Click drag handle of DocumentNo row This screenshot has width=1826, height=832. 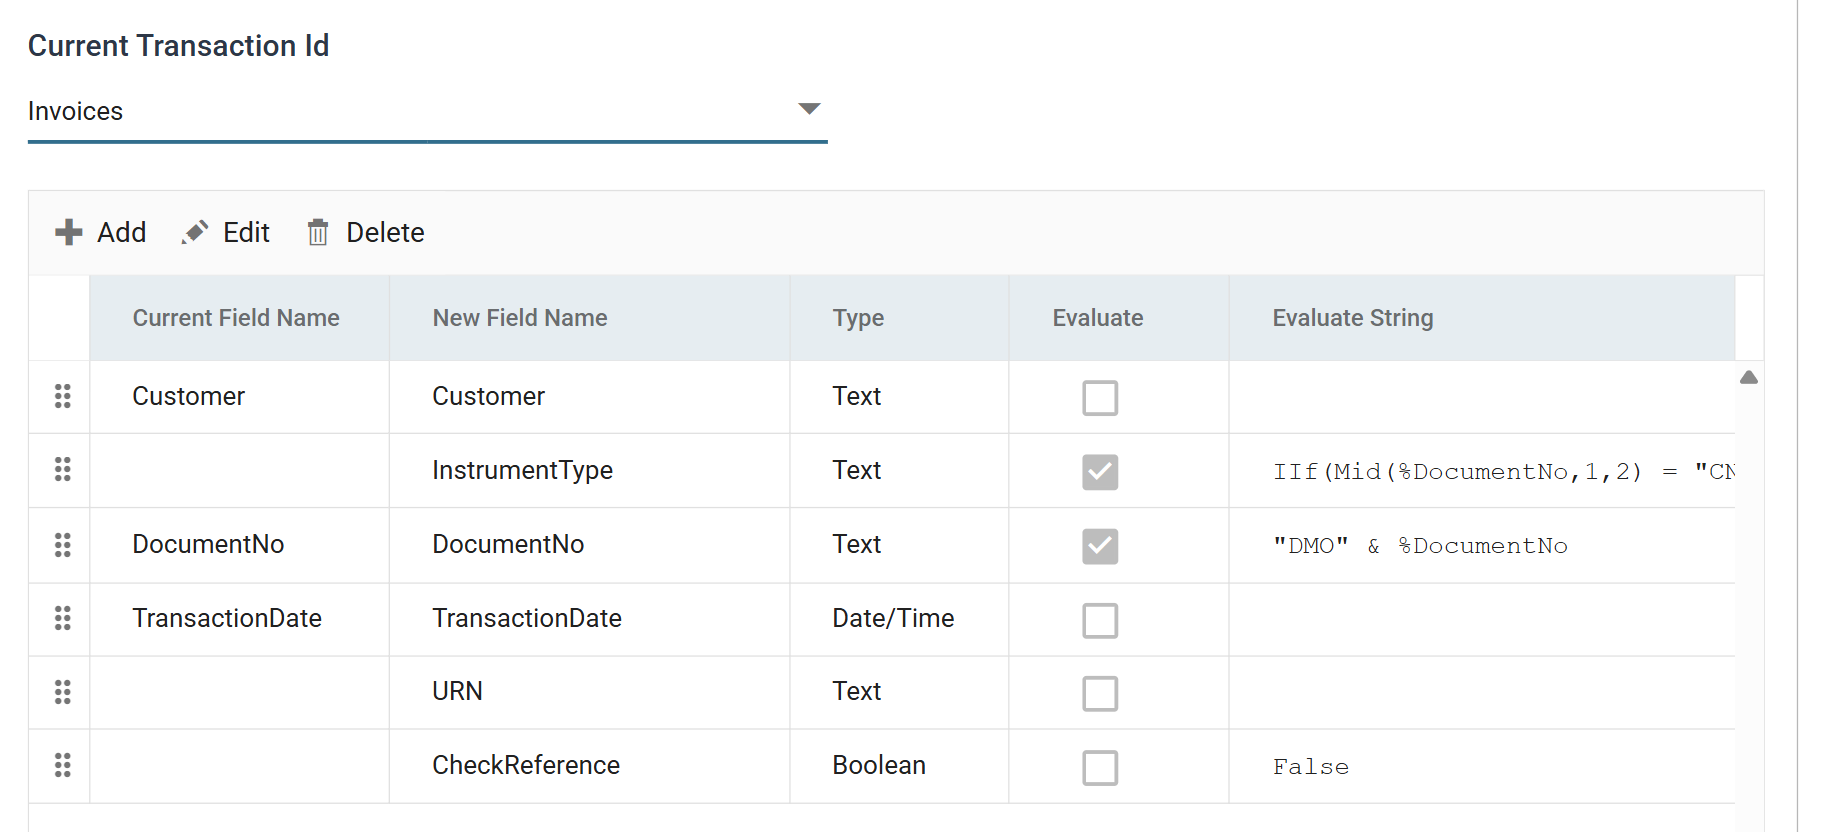coord(62,544)
